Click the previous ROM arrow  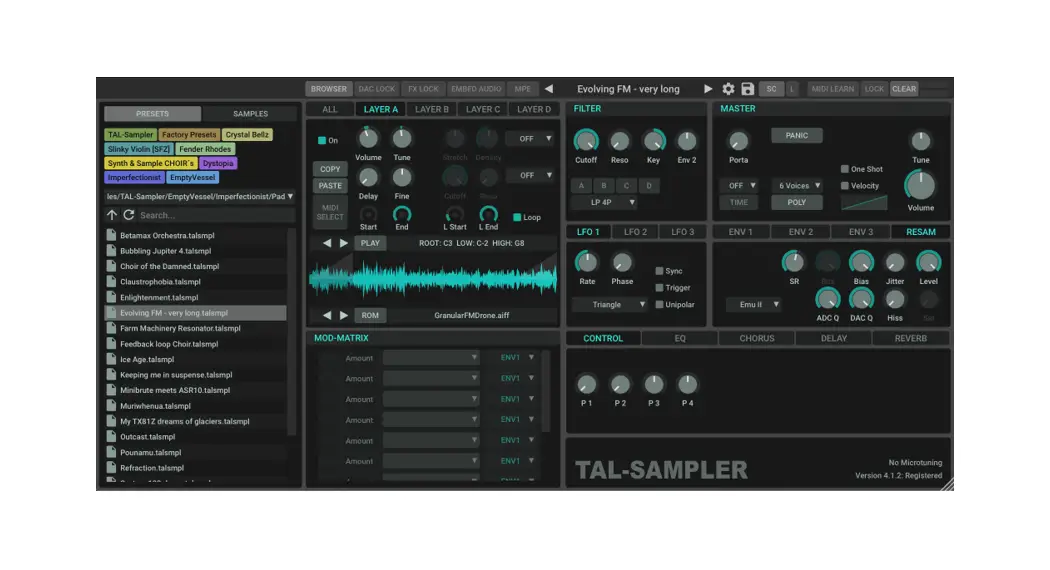coord(327,315)
